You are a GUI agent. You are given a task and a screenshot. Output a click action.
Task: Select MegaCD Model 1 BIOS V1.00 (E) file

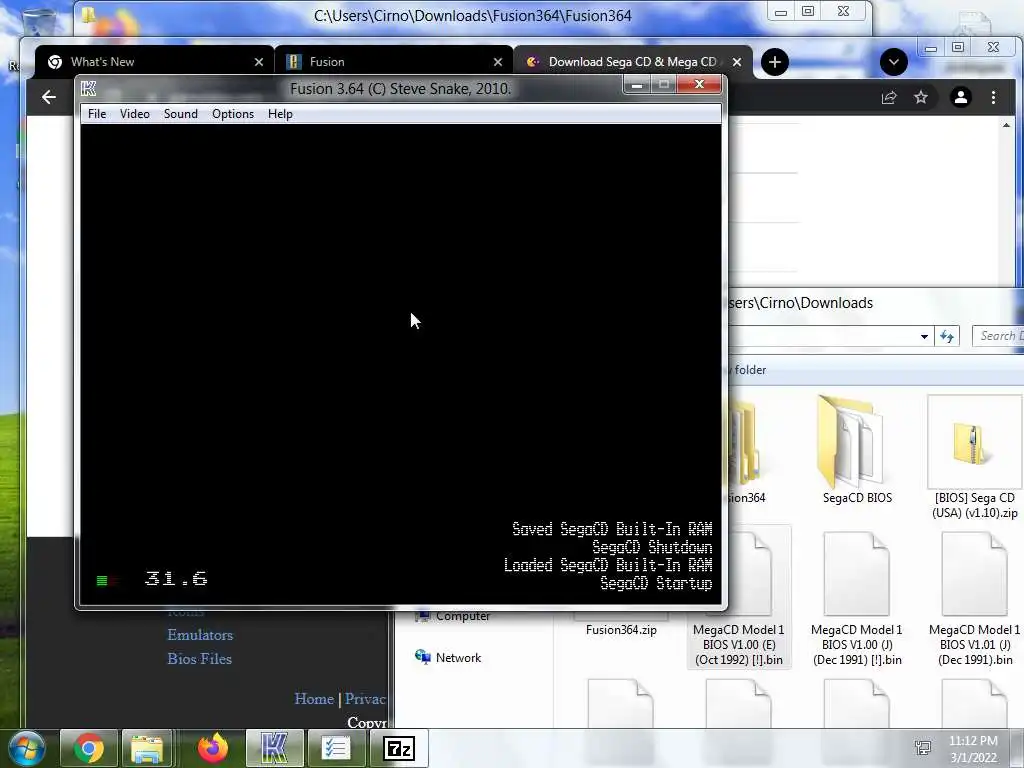739,598
